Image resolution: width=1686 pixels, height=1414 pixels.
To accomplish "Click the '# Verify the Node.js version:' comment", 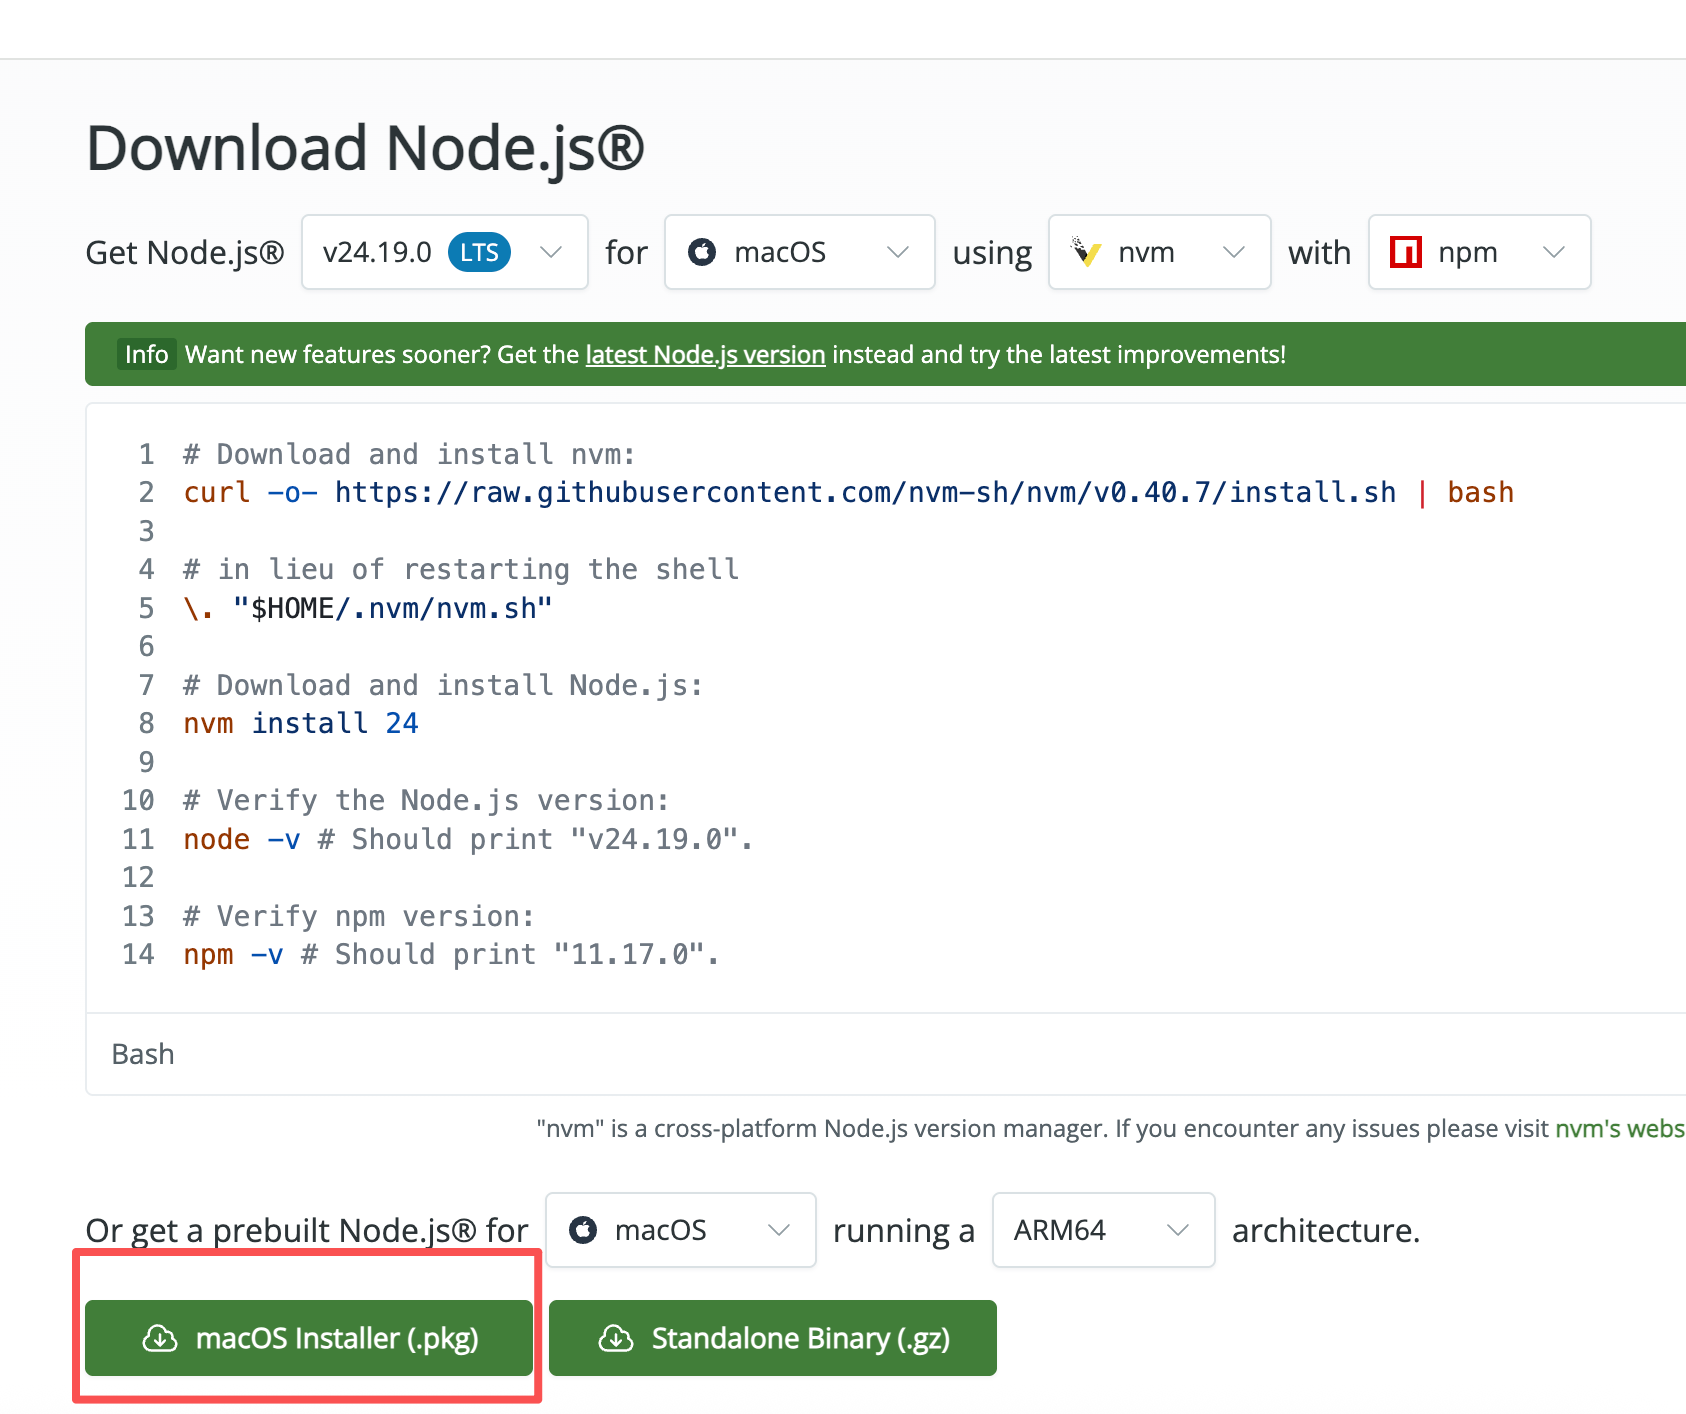I will (x=426, y=801).
